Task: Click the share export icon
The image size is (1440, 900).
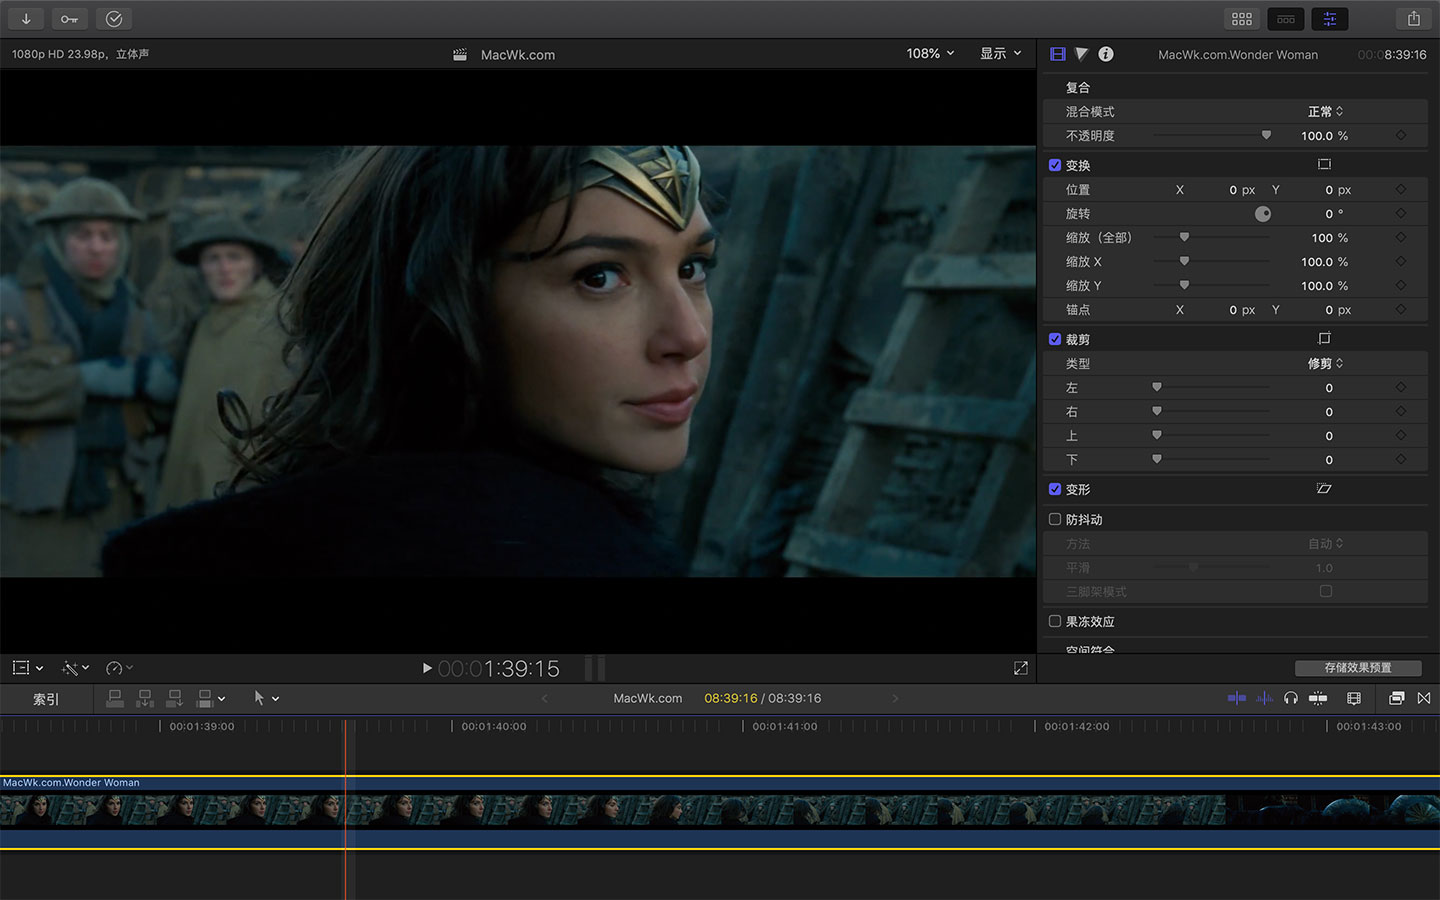Action: pos(1413,19)
